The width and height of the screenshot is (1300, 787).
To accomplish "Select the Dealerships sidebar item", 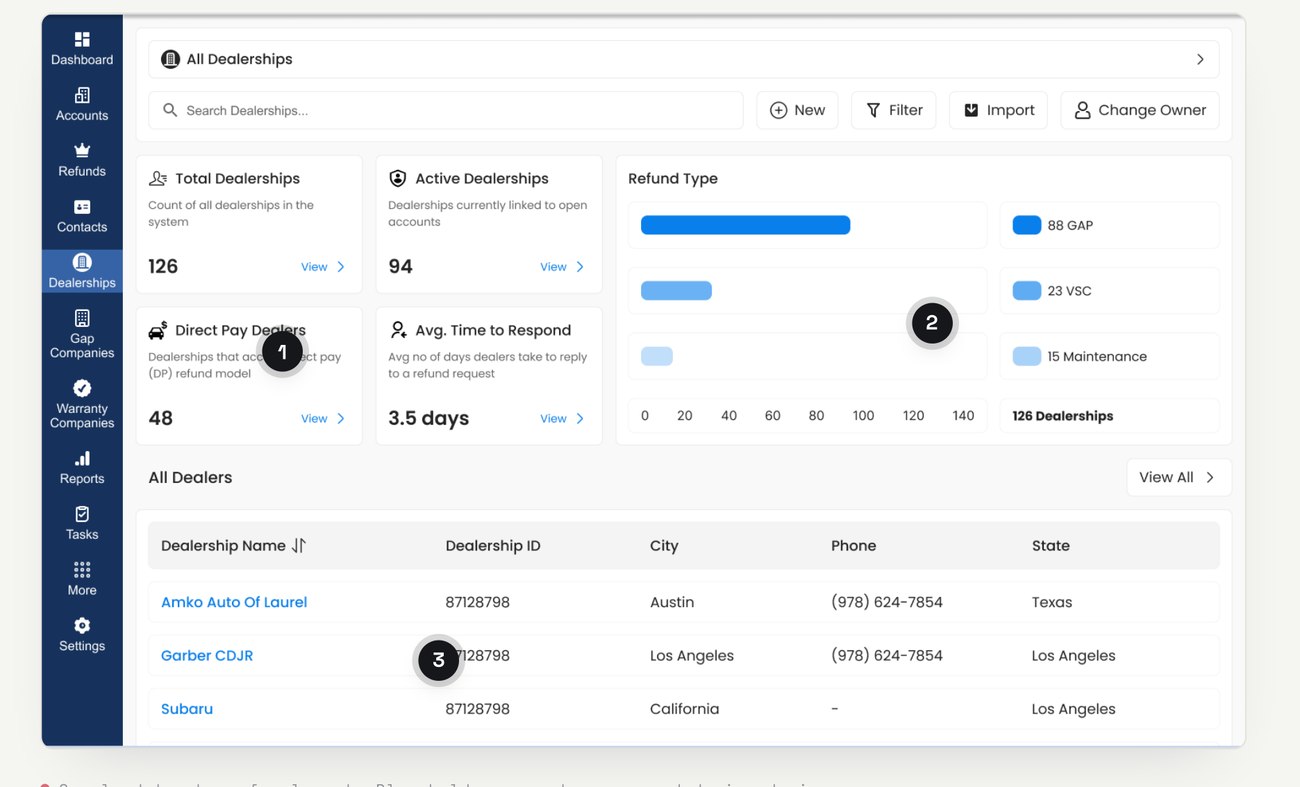I will 82,272.
